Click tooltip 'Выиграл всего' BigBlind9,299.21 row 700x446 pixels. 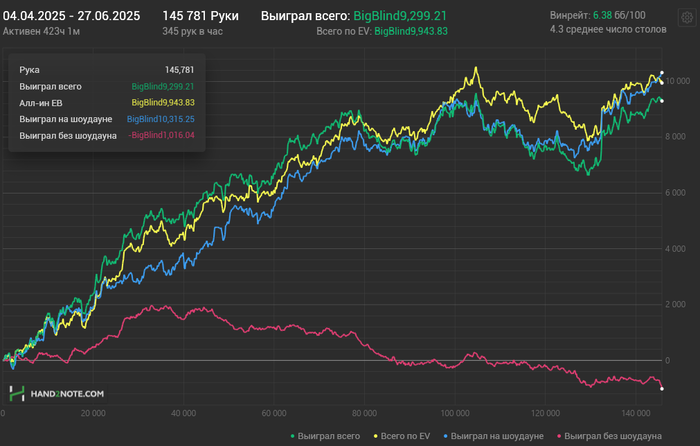(107, 87)
